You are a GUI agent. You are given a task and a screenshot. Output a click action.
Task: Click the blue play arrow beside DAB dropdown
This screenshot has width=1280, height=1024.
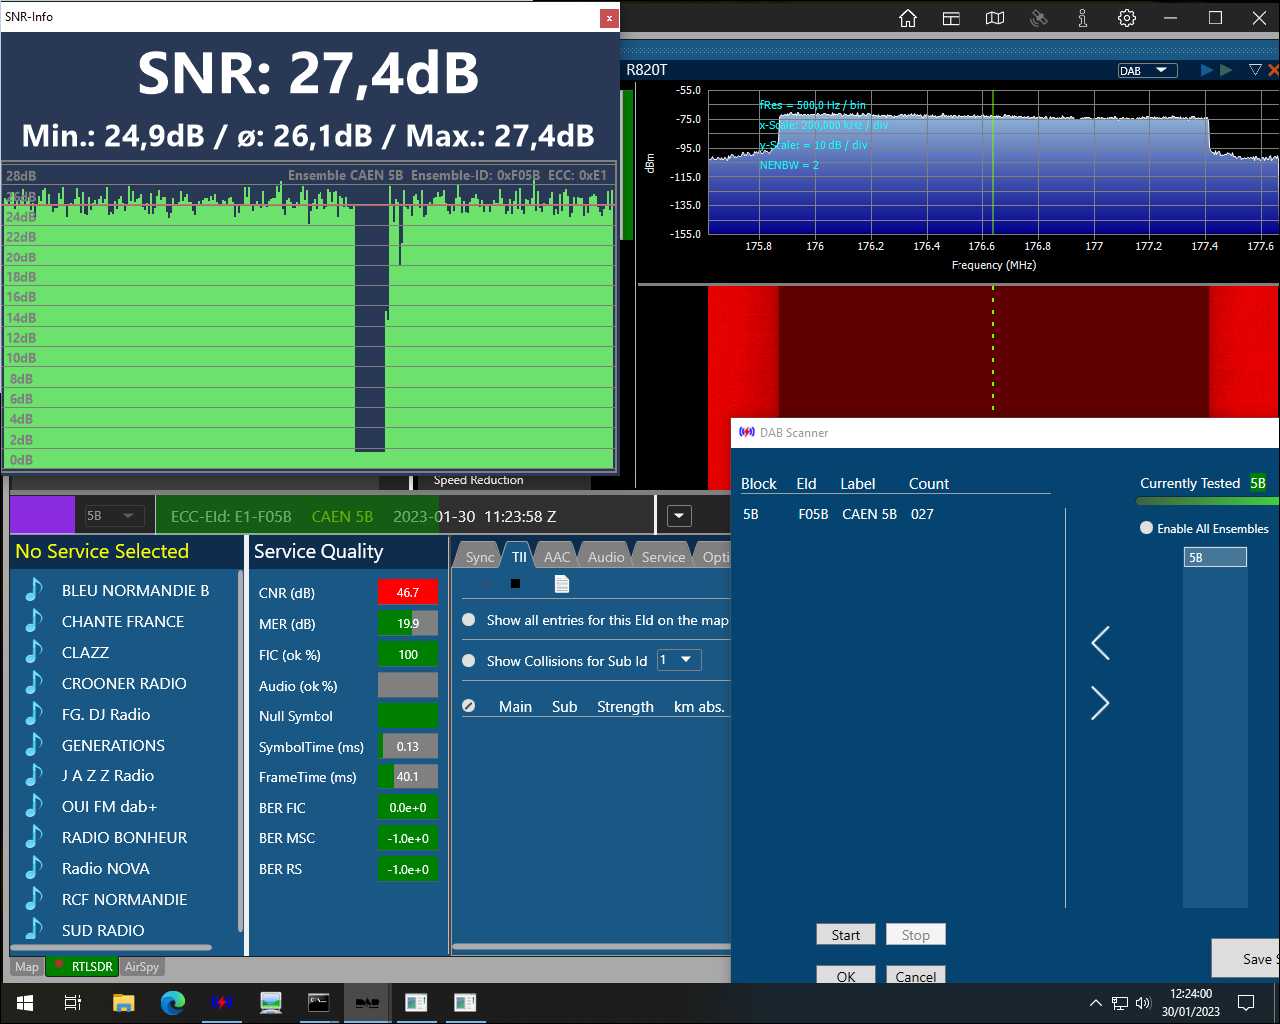point(1207,70)
